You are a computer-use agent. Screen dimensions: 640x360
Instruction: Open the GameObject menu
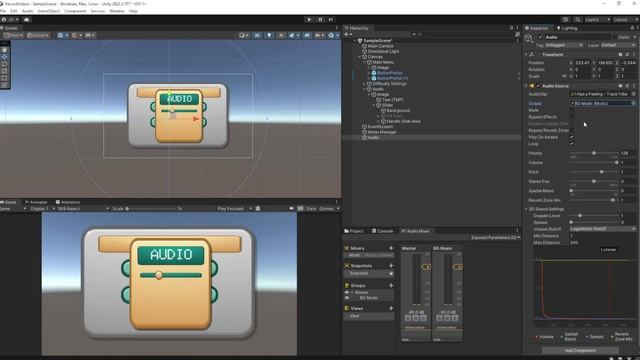tap(49, 11)
